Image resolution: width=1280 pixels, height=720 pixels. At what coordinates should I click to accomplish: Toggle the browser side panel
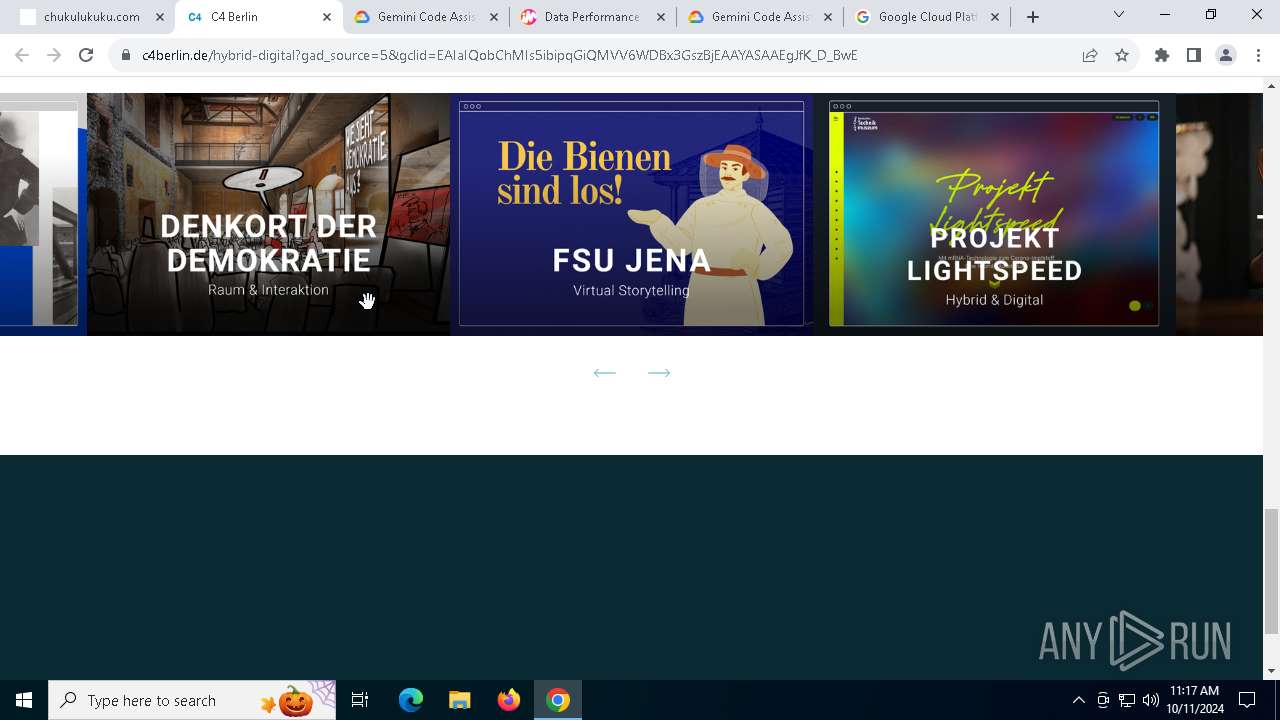pos(1194,55)
